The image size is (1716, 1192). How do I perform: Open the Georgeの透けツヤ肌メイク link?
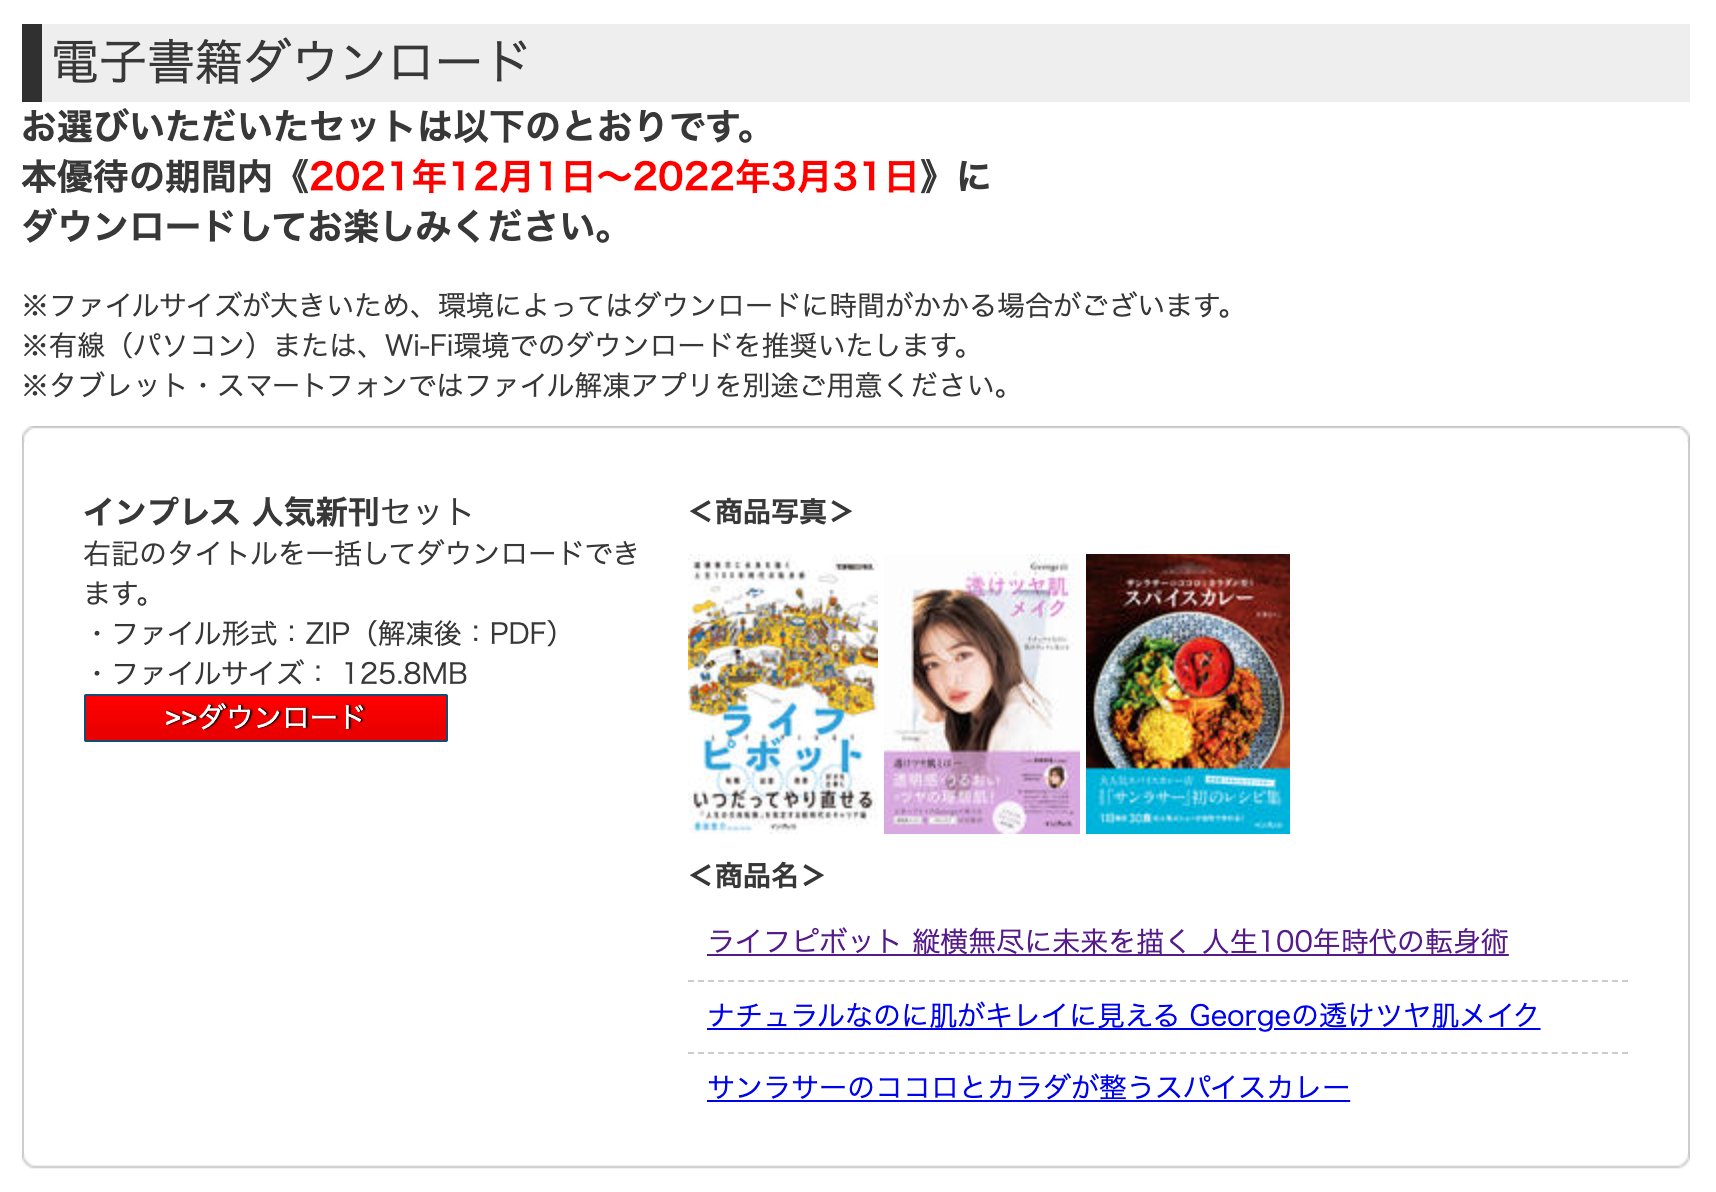click(1123, 1016)
